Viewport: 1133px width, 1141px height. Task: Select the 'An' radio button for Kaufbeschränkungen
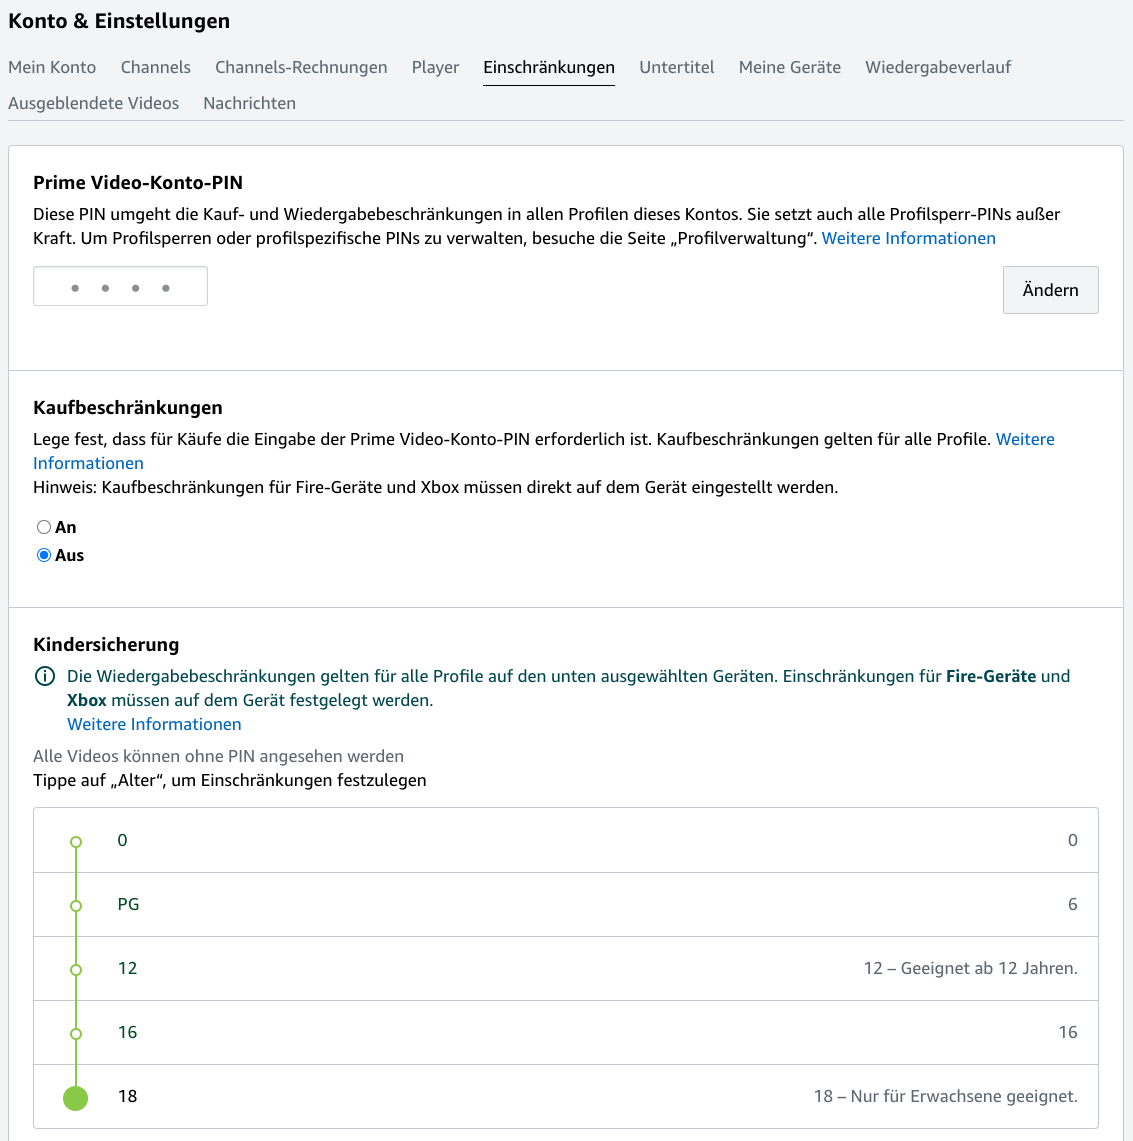(x=44, y=527)
